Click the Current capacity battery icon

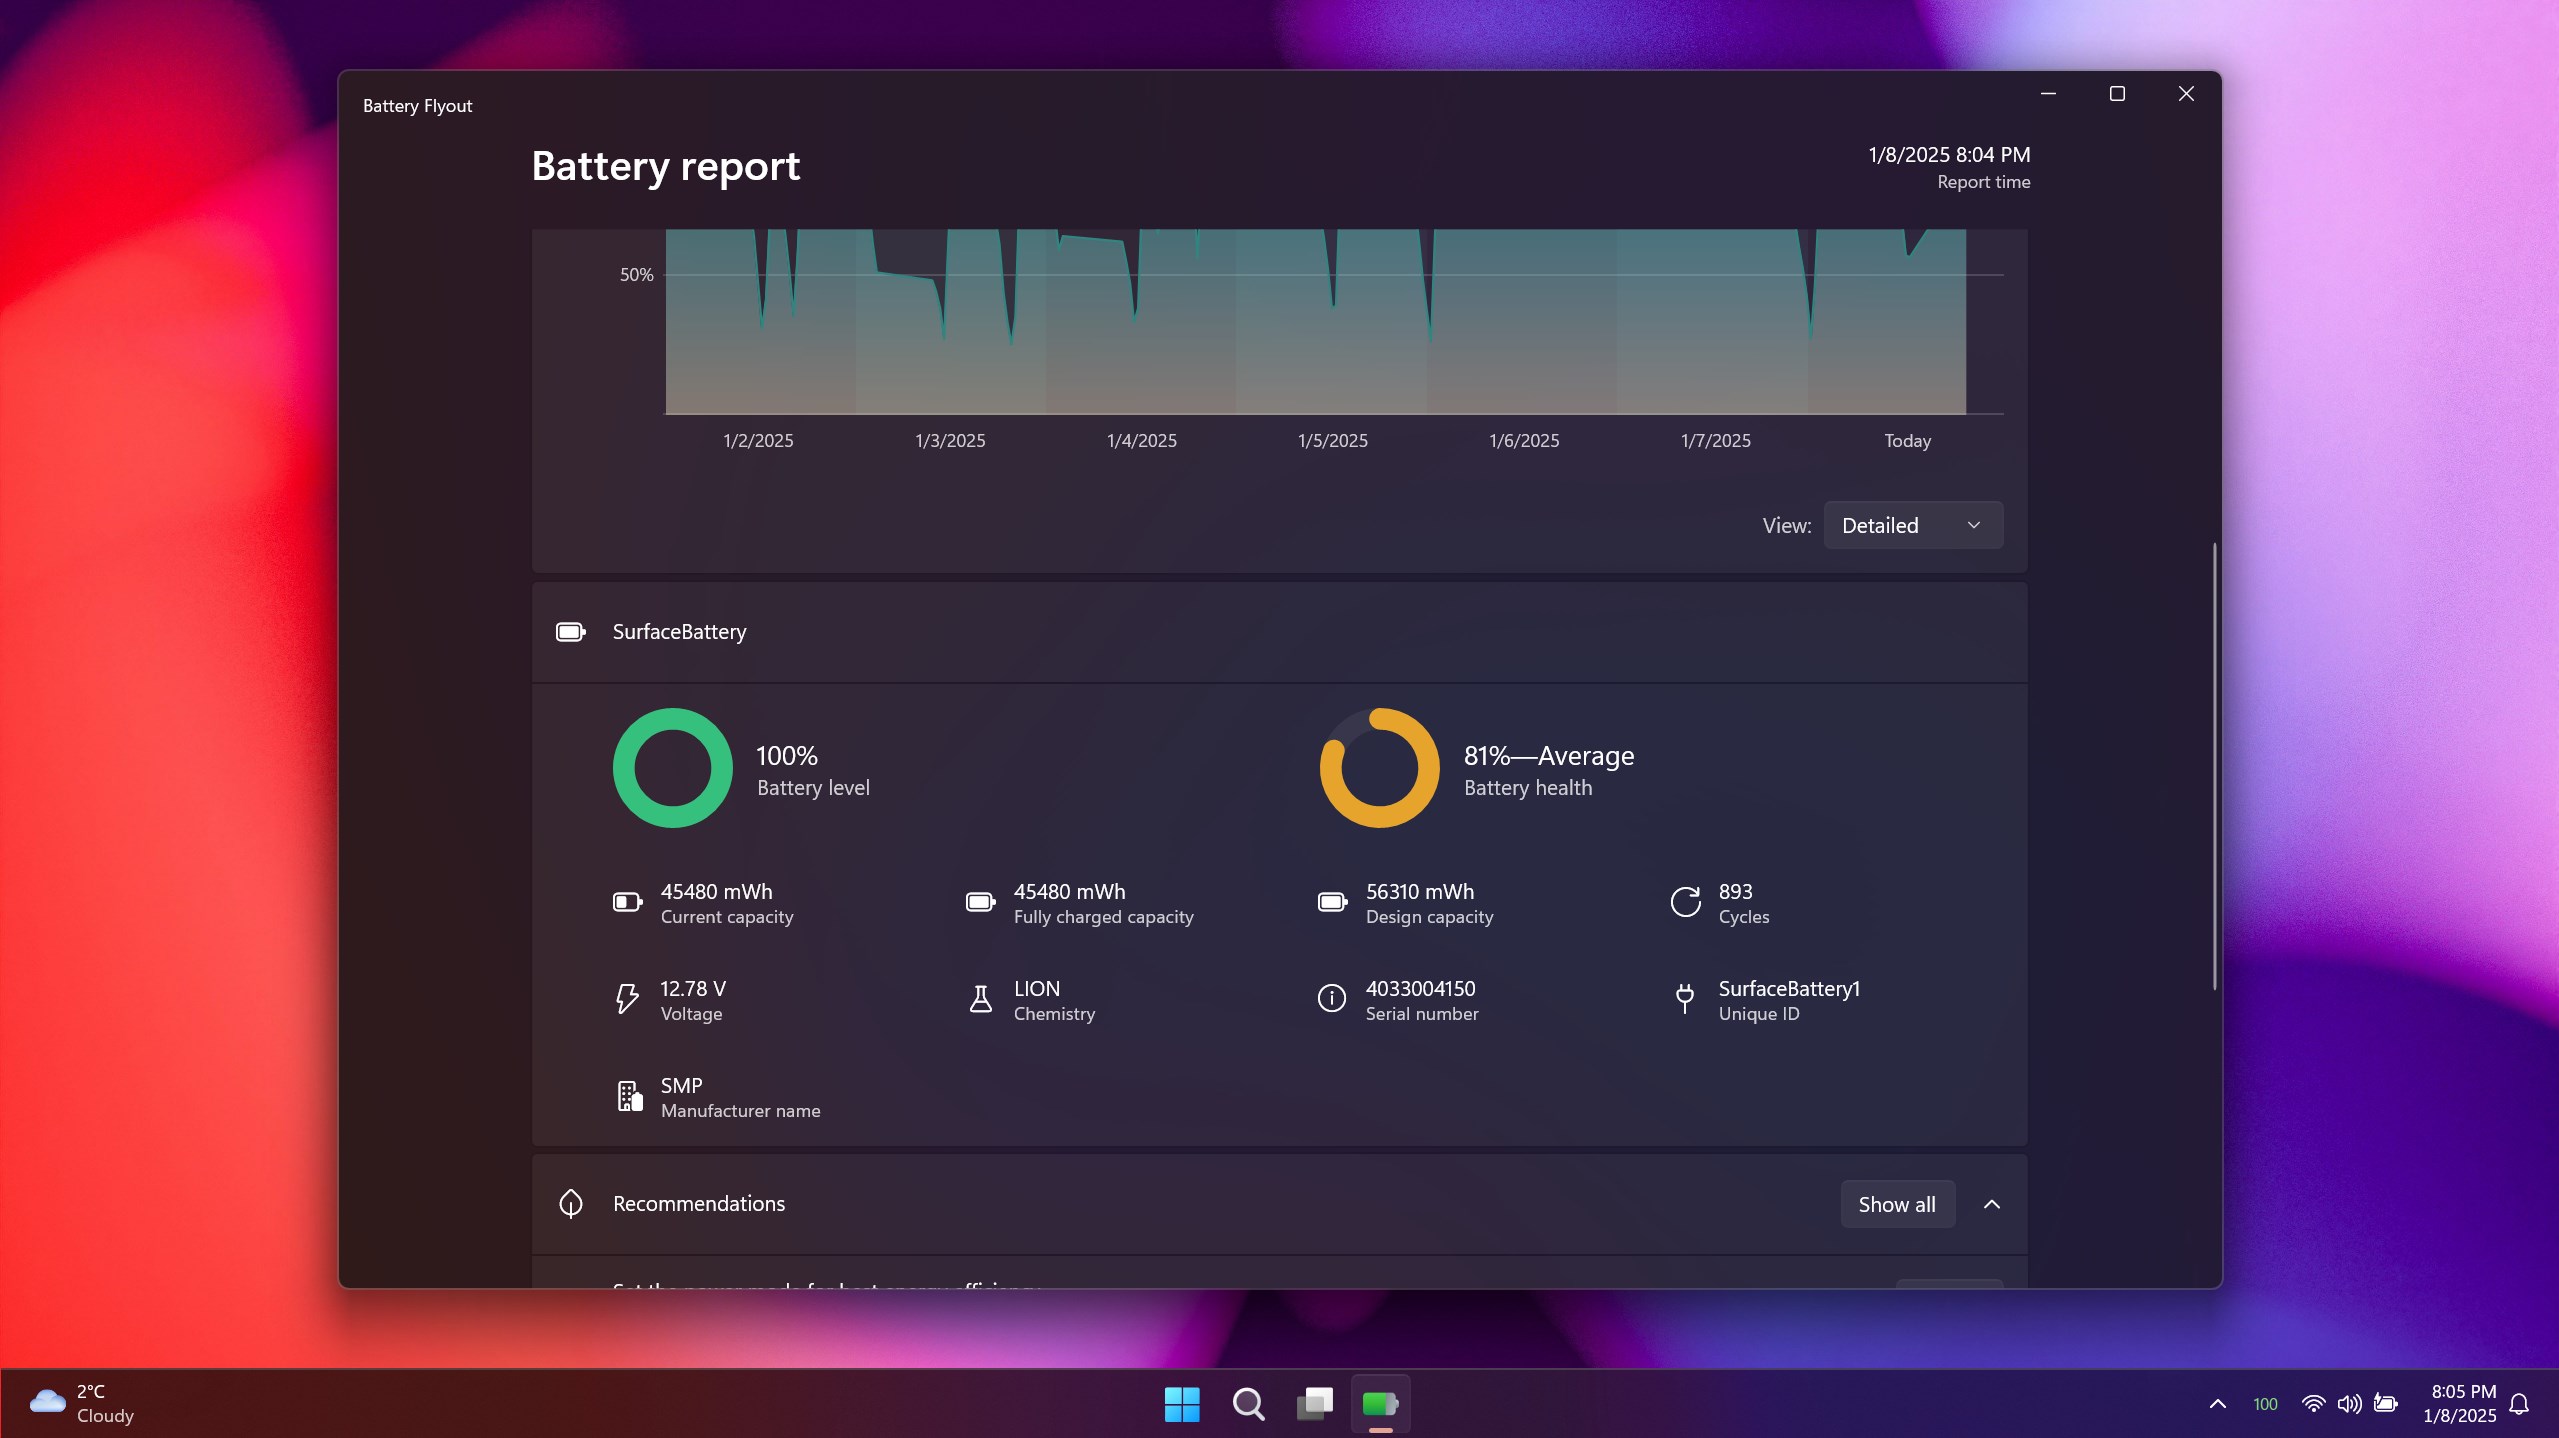pos(627,902)
